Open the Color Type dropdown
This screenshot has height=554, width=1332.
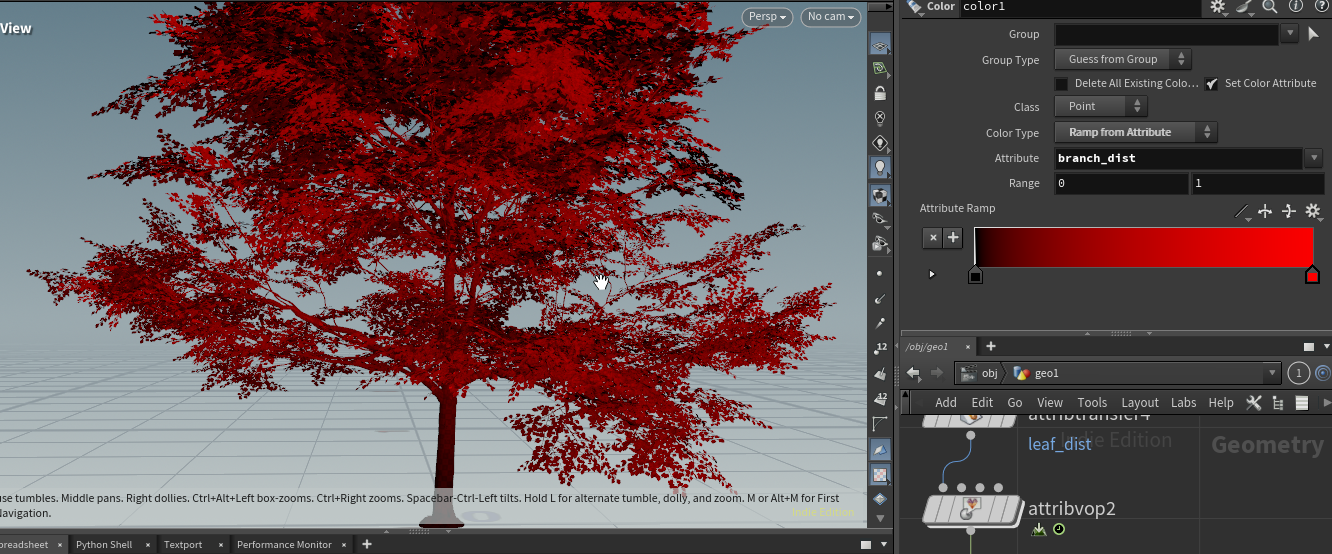click(1135, 132)
